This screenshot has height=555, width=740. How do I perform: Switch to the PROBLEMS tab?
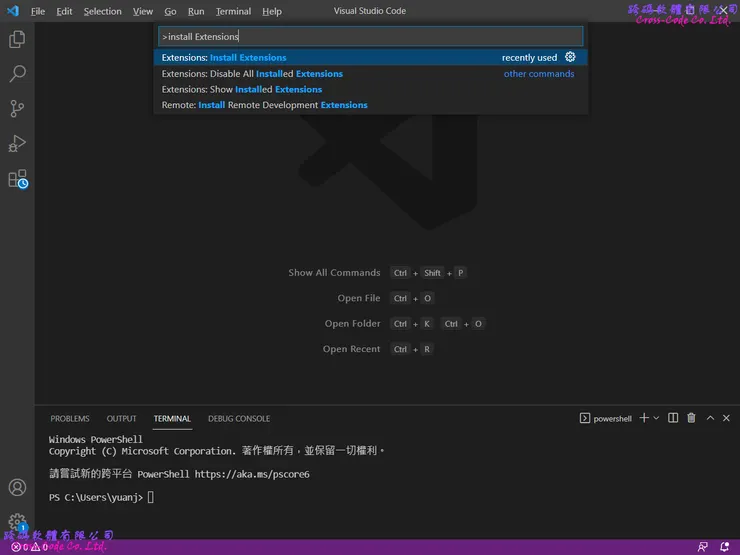[70, 419]
